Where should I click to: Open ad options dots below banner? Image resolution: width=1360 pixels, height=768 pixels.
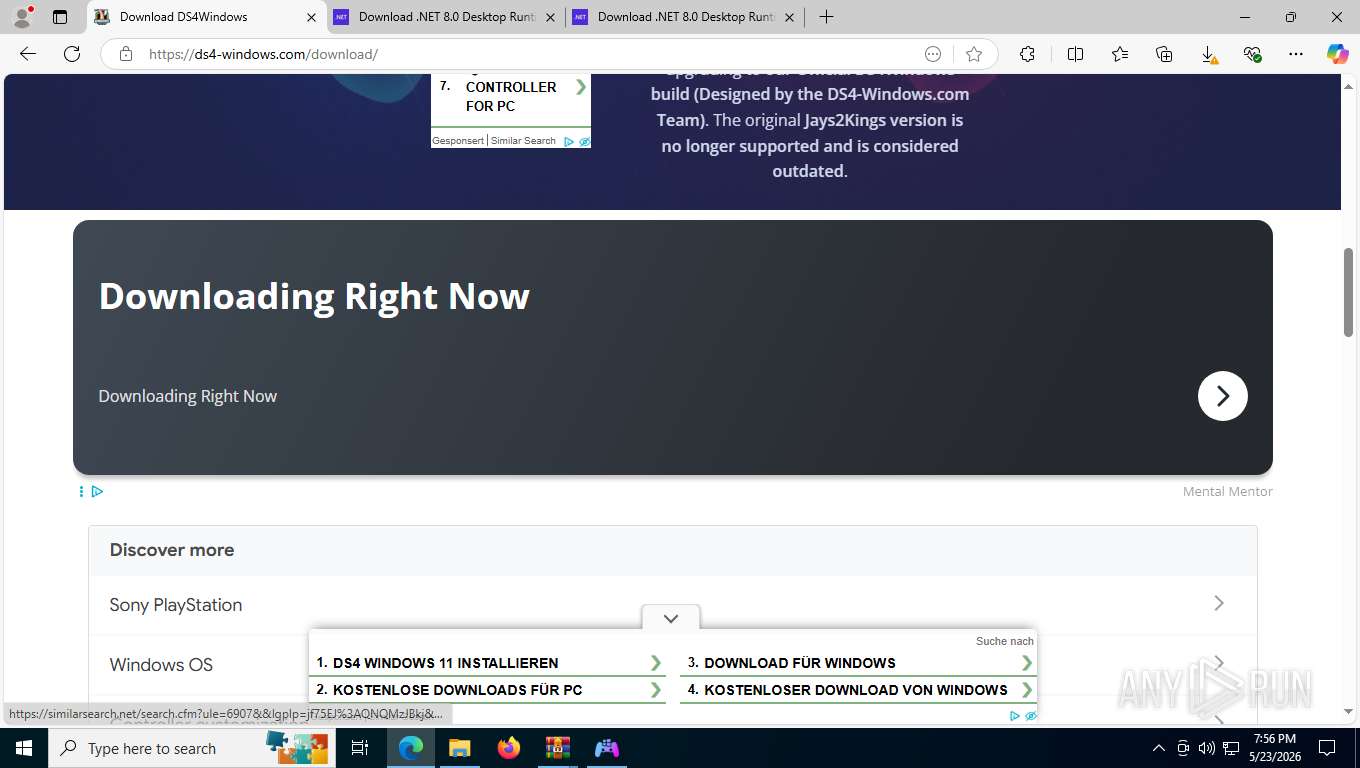pyautogui.click(x=81, y=491)
